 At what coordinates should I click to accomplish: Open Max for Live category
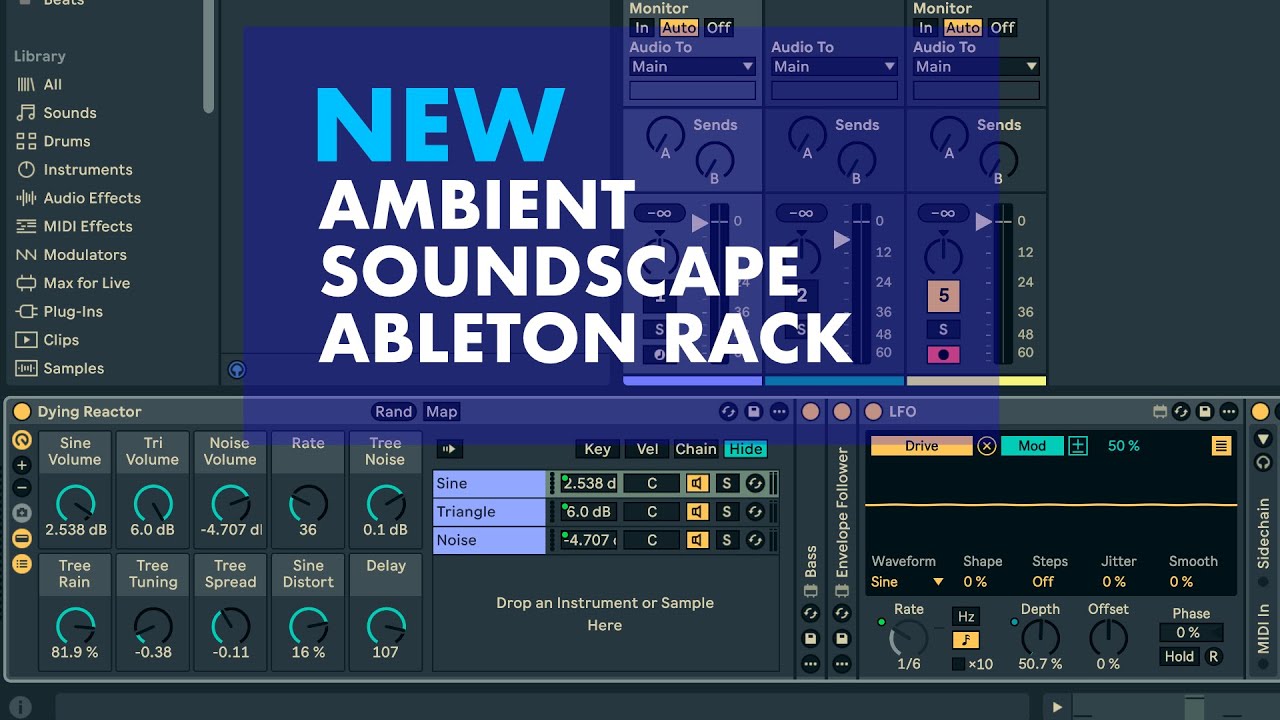click(x=87, y=283)
